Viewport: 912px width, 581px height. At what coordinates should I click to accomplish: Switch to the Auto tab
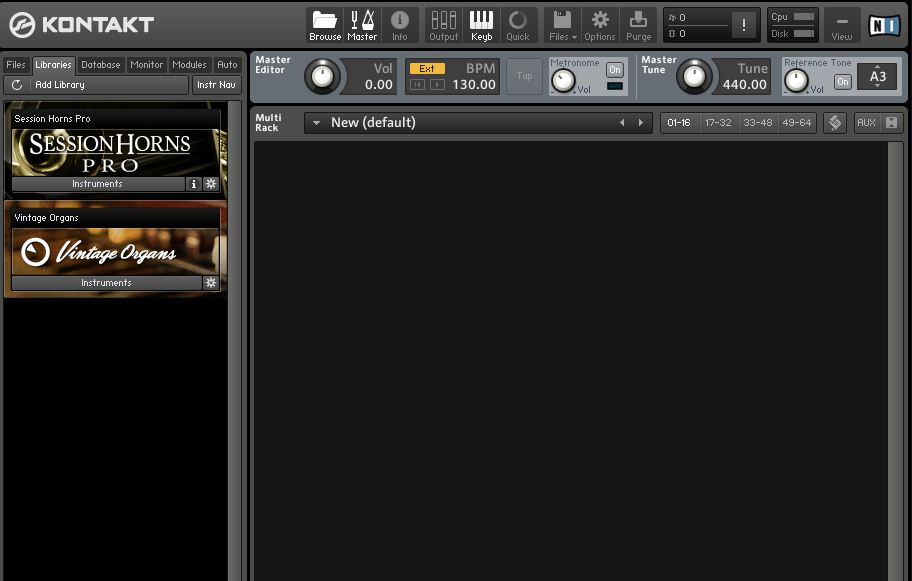click(x=227, y=65)
